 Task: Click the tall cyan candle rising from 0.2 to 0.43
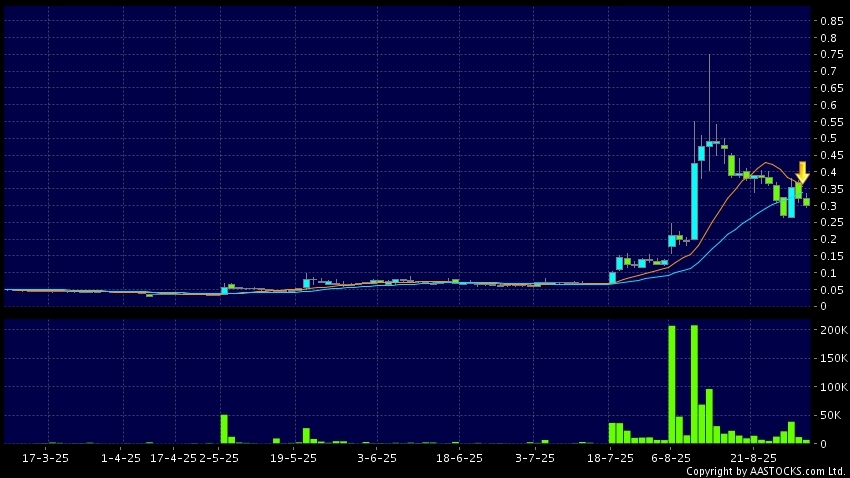point(694,201)
